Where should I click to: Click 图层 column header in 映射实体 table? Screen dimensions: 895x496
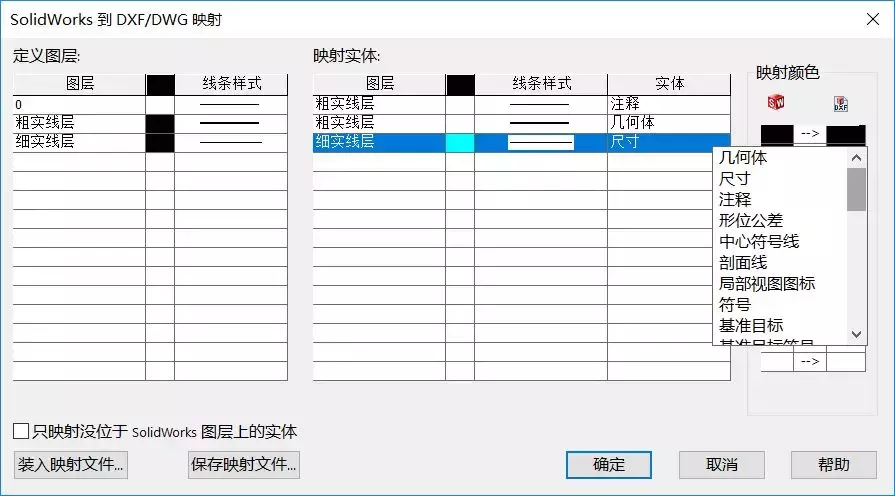379,84
